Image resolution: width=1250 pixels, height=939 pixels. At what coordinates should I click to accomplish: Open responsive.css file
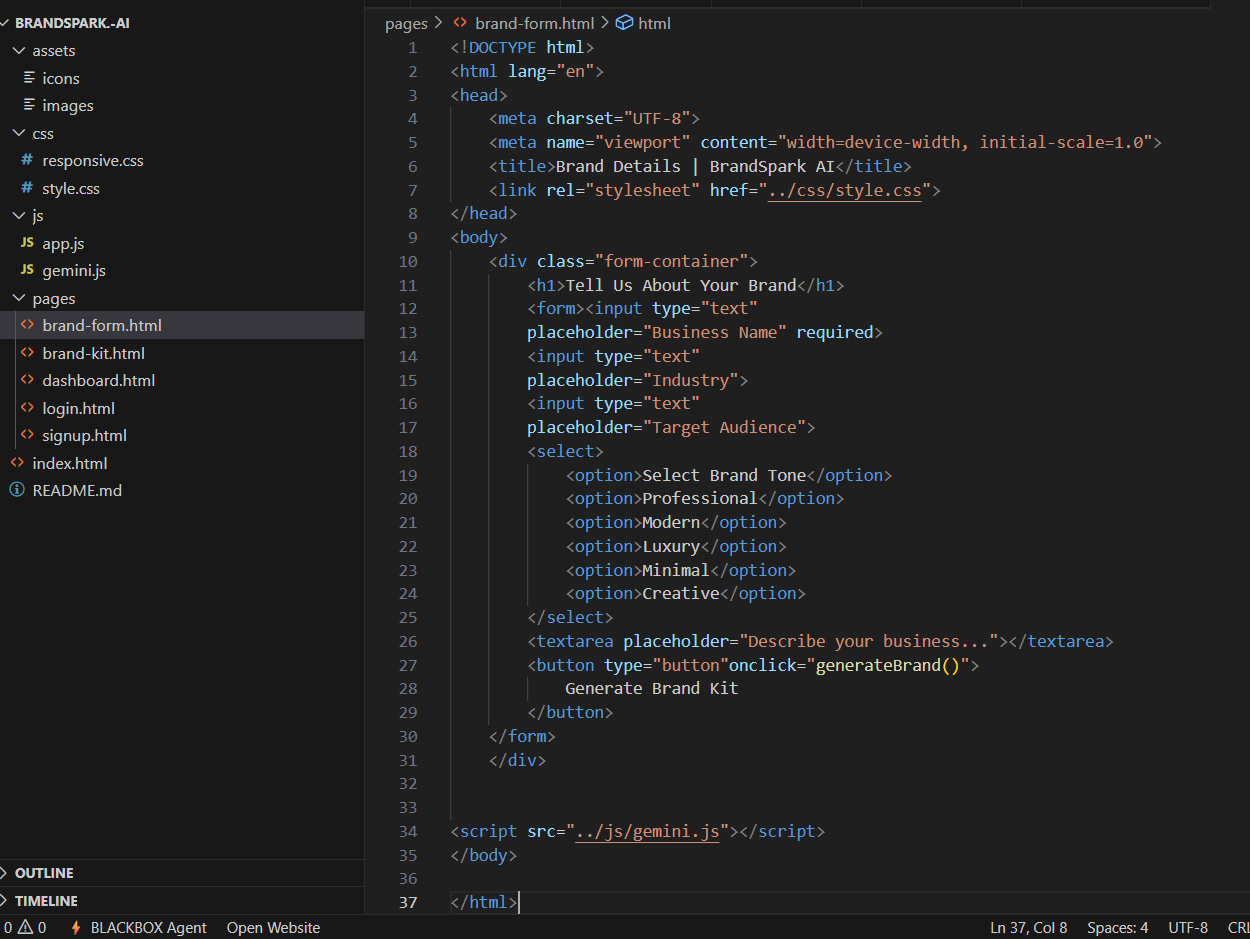[93, 160]
